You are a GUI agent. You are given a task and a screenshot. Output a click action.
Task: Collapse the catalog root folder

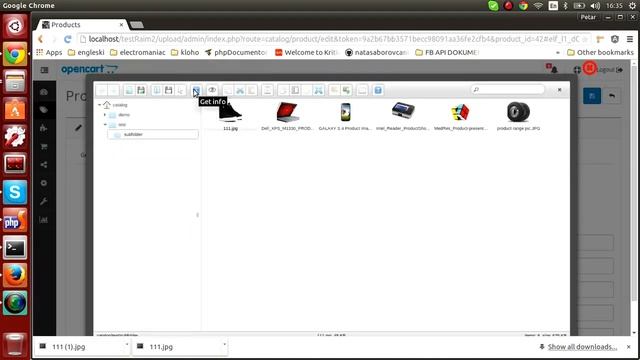click(x=99, y=105)
